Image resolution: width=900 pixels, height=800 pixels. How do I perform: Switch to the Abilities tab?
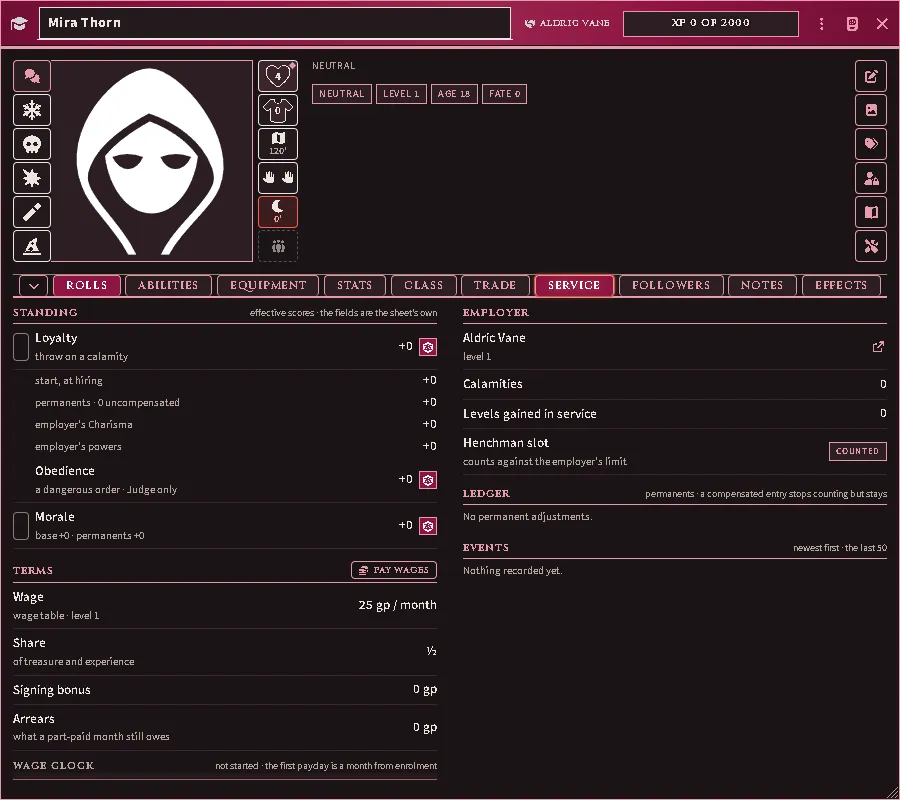tap(168, 285)
